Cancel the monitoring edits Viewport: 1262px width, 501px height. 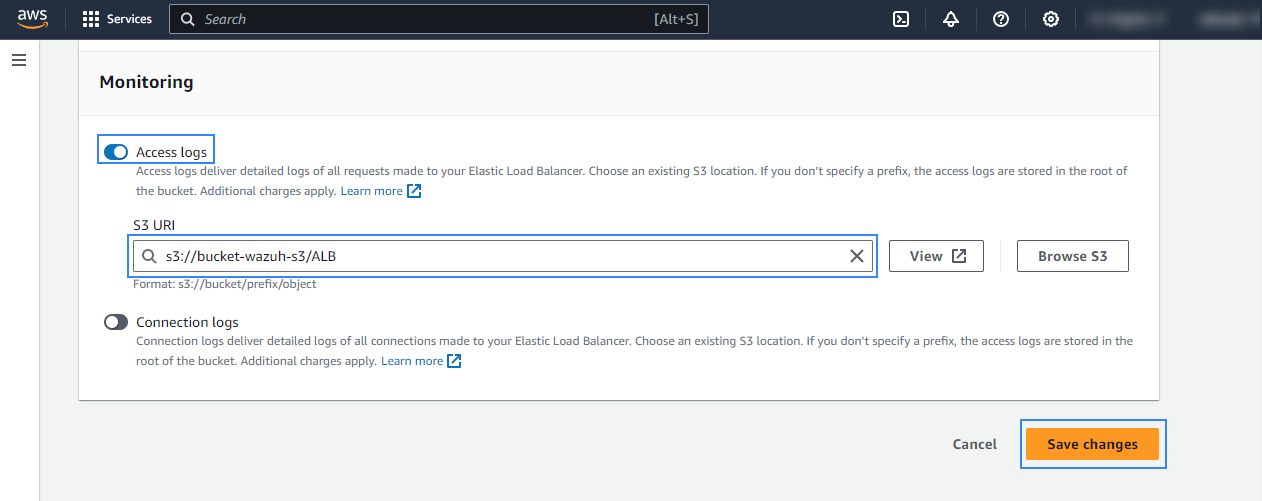(x=974, y=444)
